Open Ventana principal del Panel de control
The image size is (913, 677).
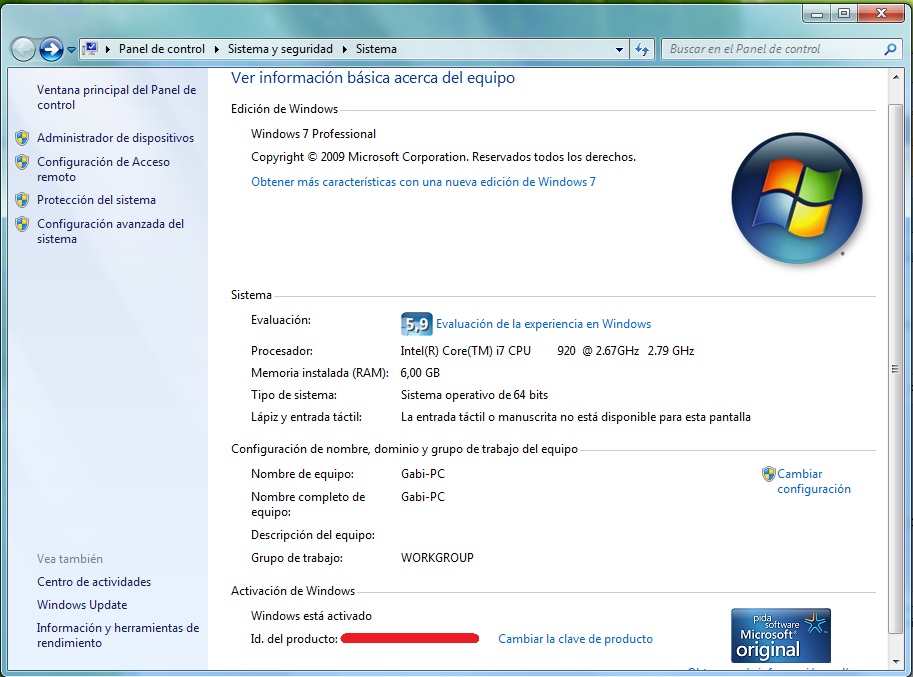tap(116, 97)
